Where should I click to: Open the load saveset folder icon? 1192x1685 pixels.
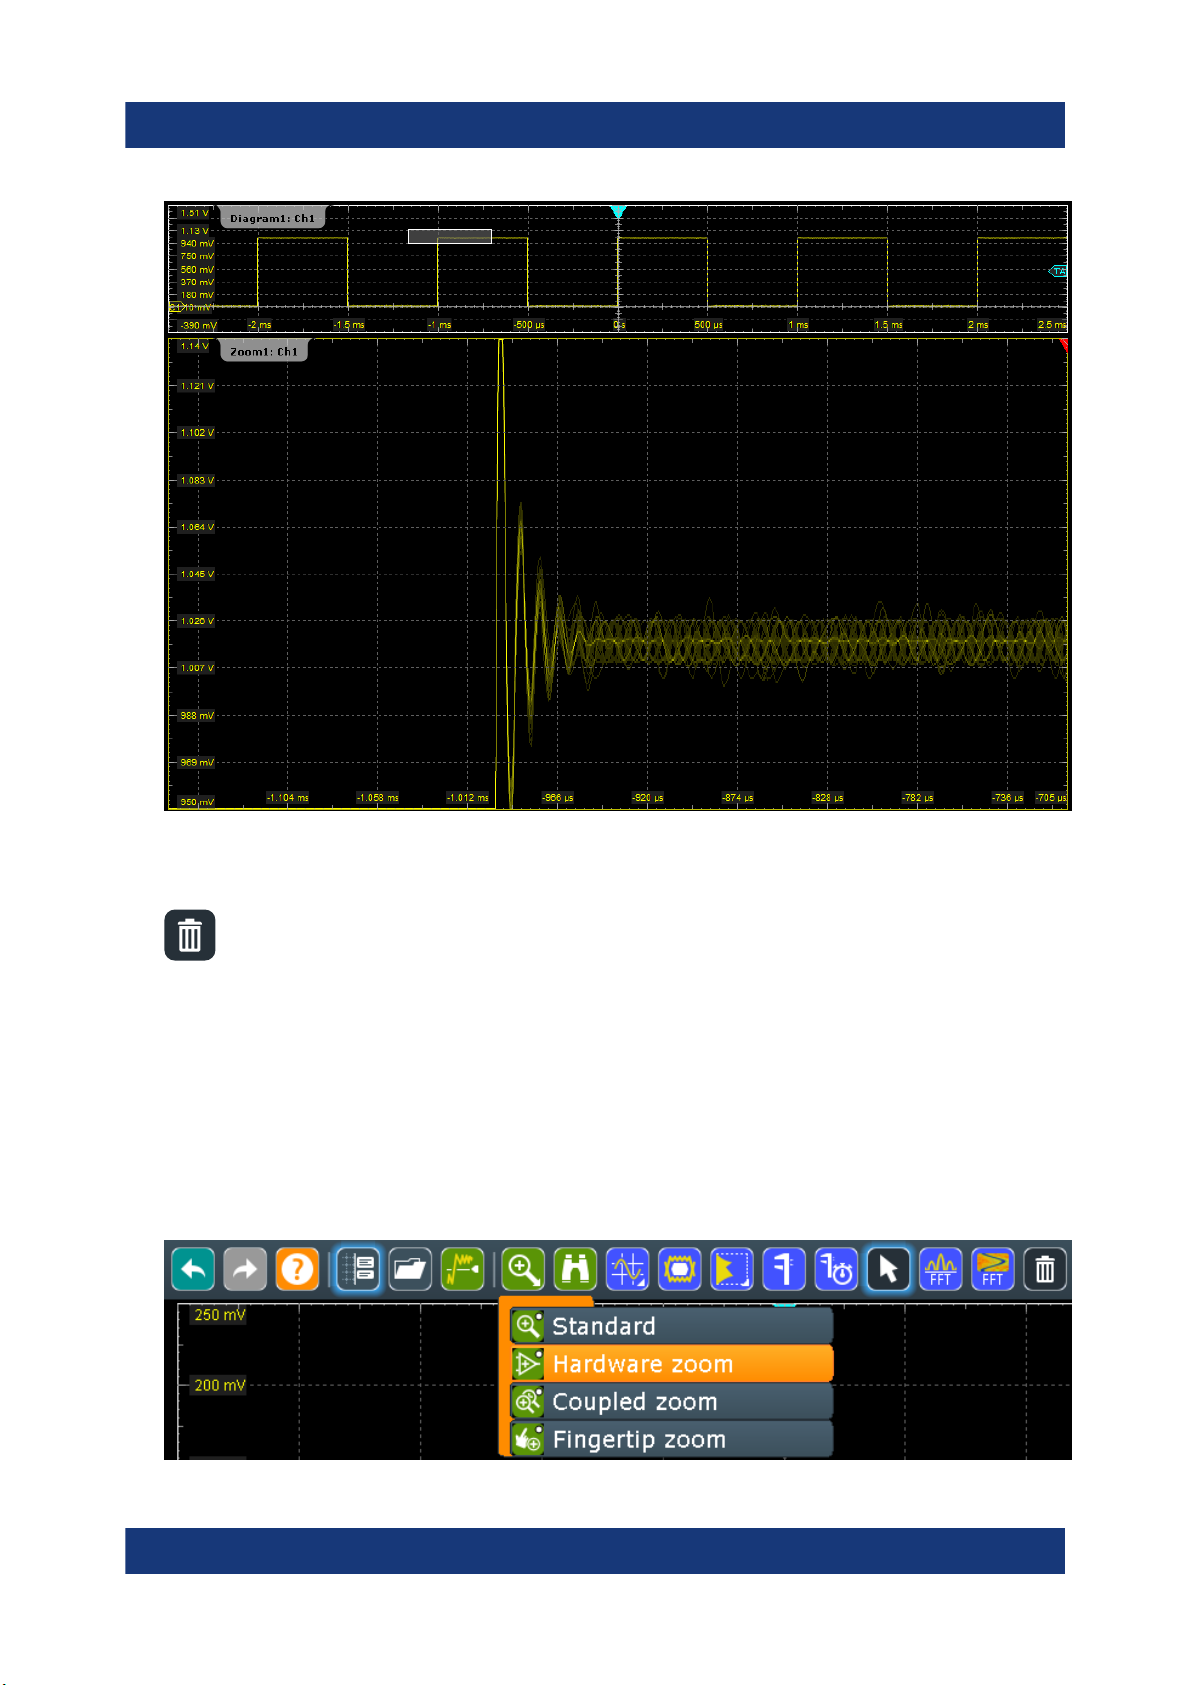click(x=410, y=1270)
